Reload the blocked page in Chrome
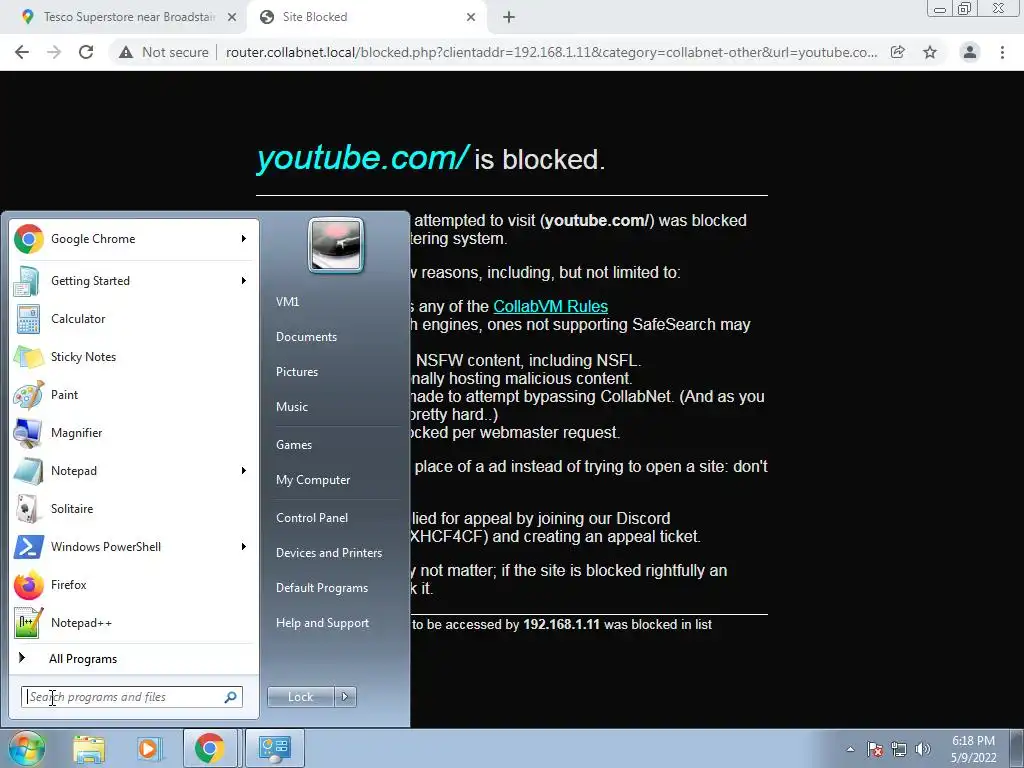The height and width of the screenshot is (768, 1024). (86, 52)
